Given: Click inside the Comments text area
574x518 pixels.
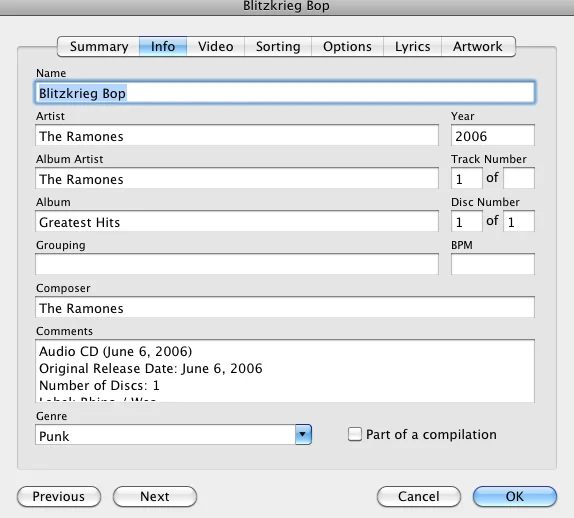Looking at the screenshot, I should [x=285, y=371].
